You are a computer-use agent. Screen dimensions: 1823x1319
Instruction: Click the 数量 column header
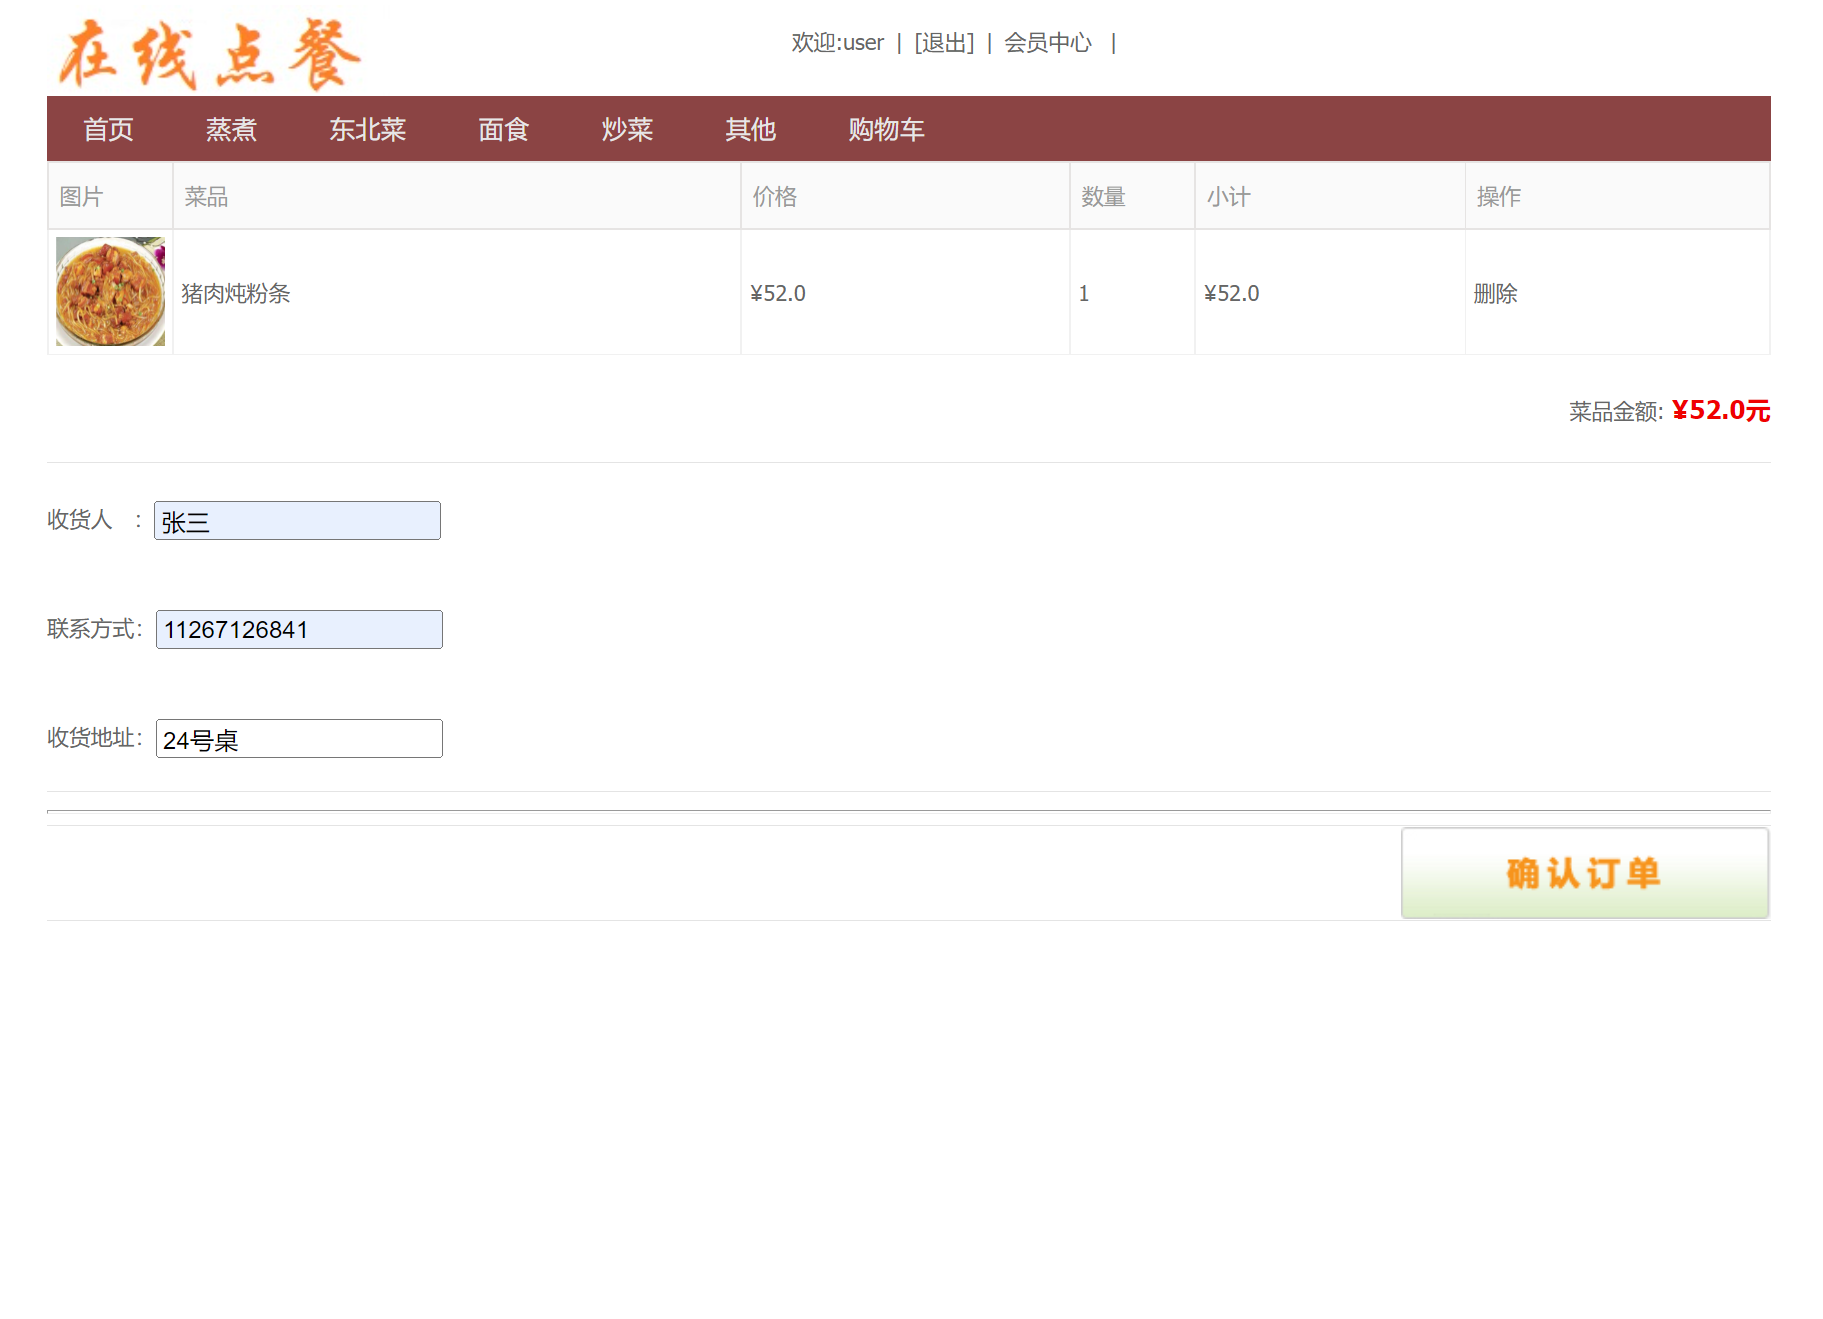[x=1104, y=196]
